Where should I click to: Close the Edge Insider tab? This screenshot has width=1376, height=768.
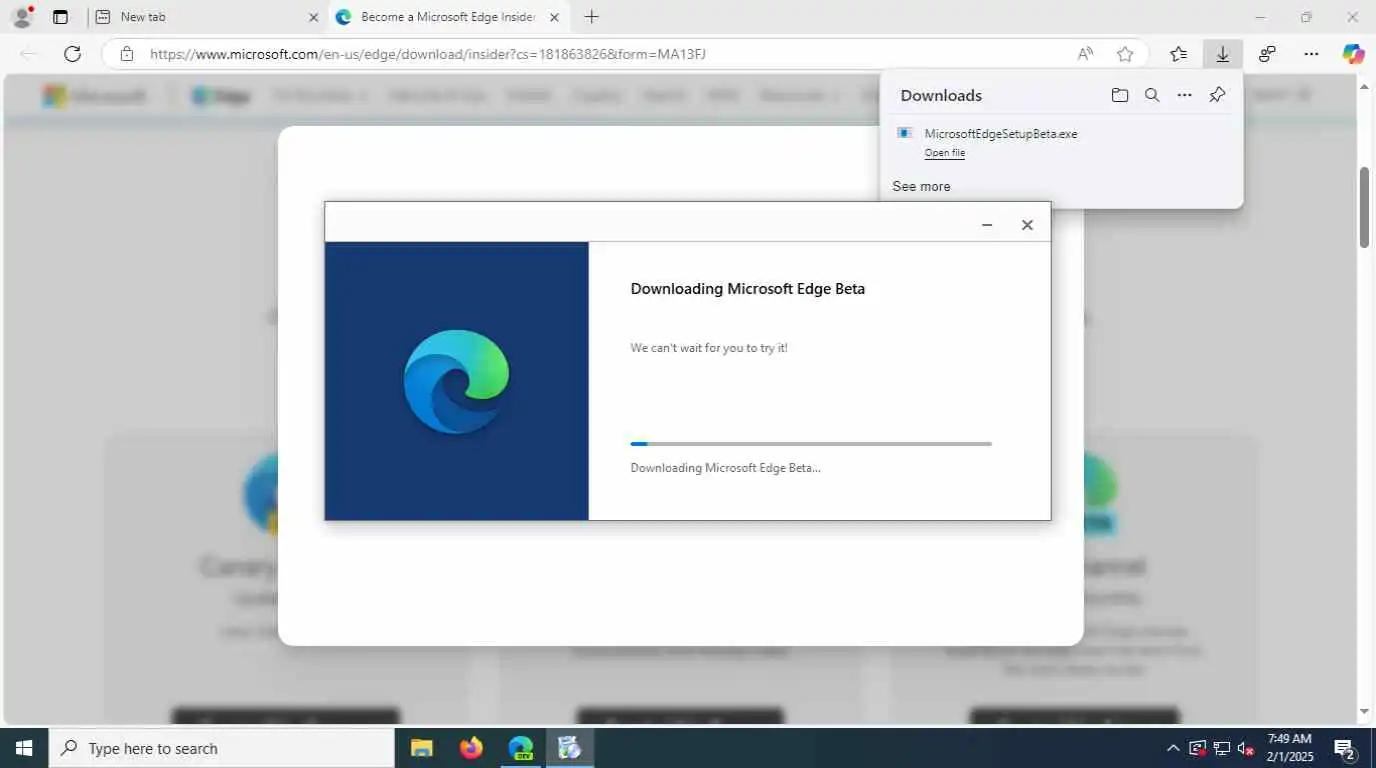click(554, 17)
